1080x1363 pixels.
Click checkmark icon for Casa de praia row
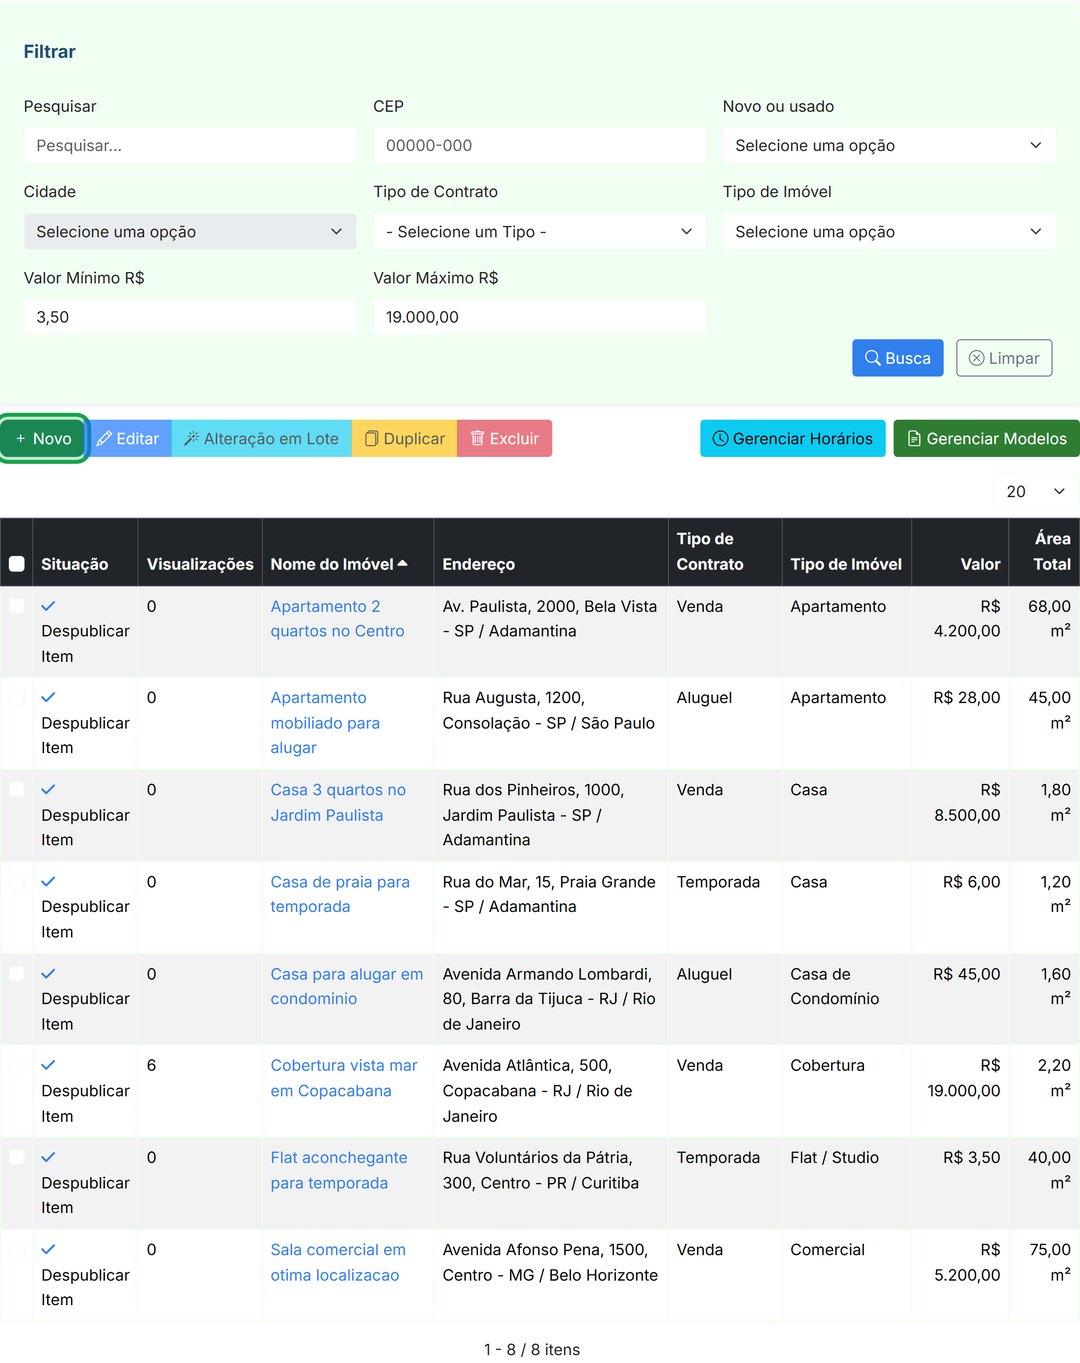pos(48,881)
